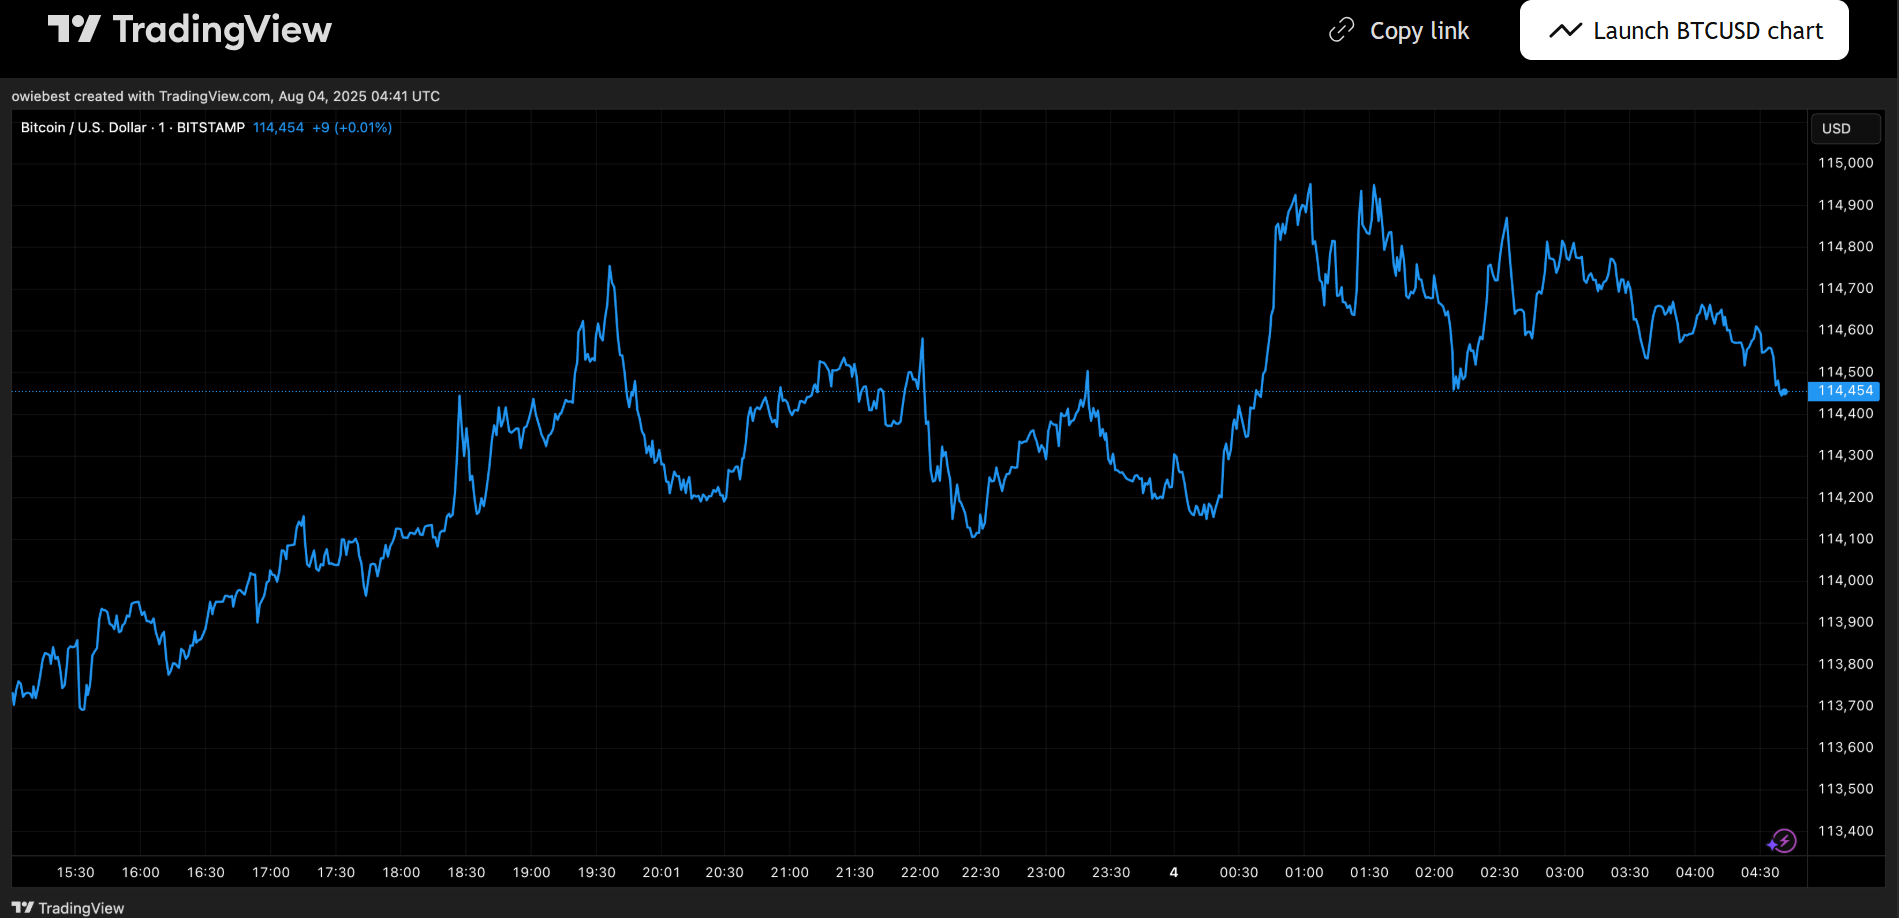Click the highlighted 114,454 price axis label
This screenshot has width=1899, height=918.
point(1844,391)
